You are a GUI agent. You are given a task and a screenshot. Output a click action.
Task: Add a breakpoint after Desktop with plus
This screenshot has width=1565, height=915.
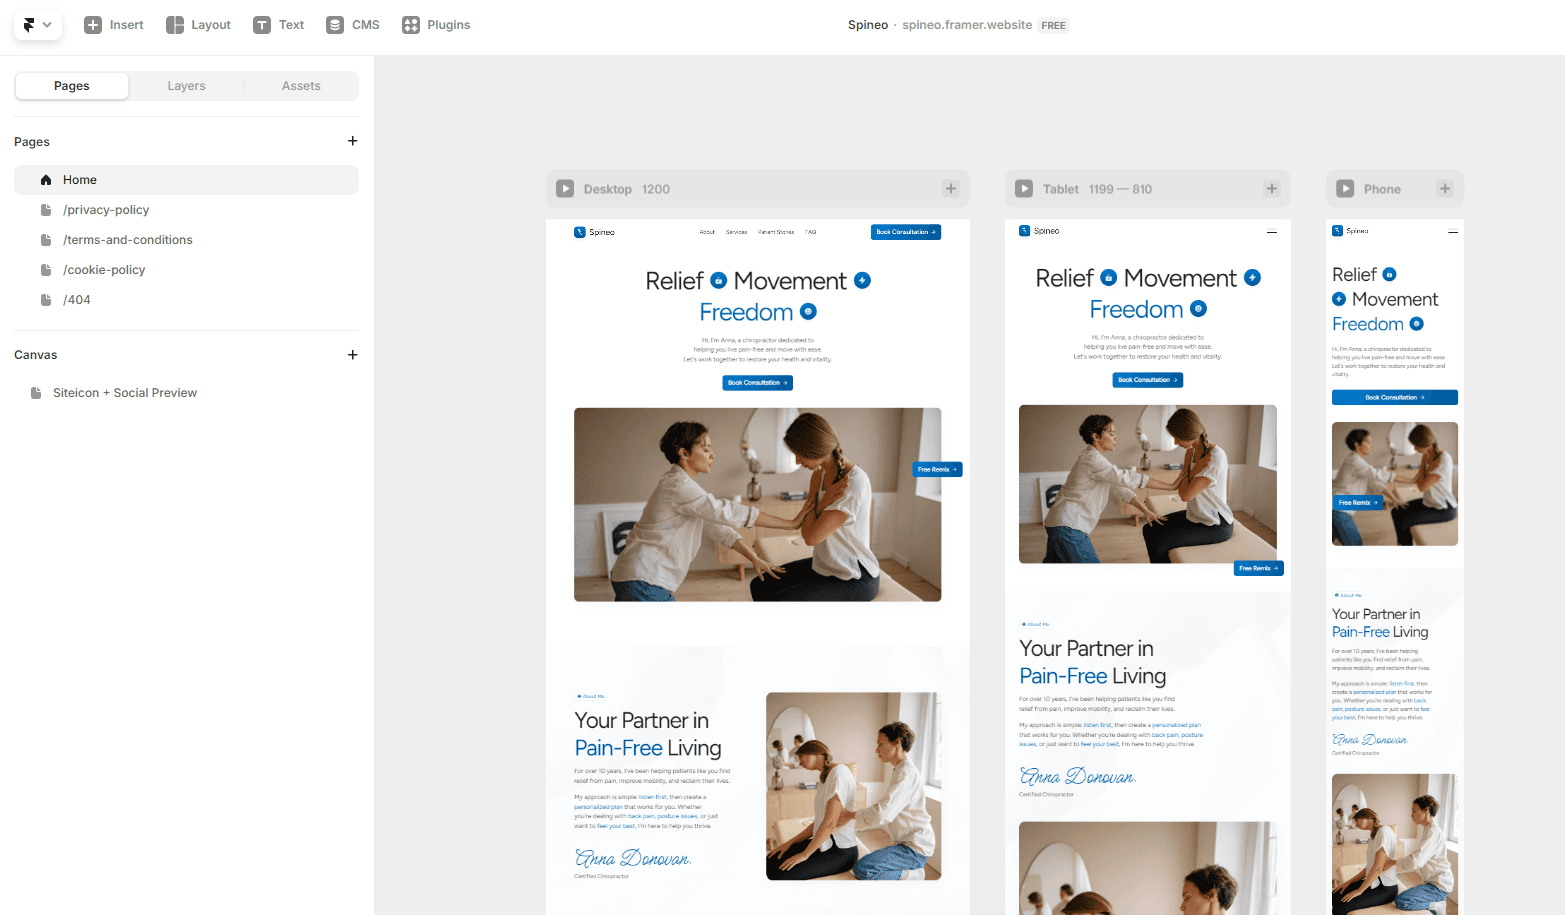(x=951, y=189)
